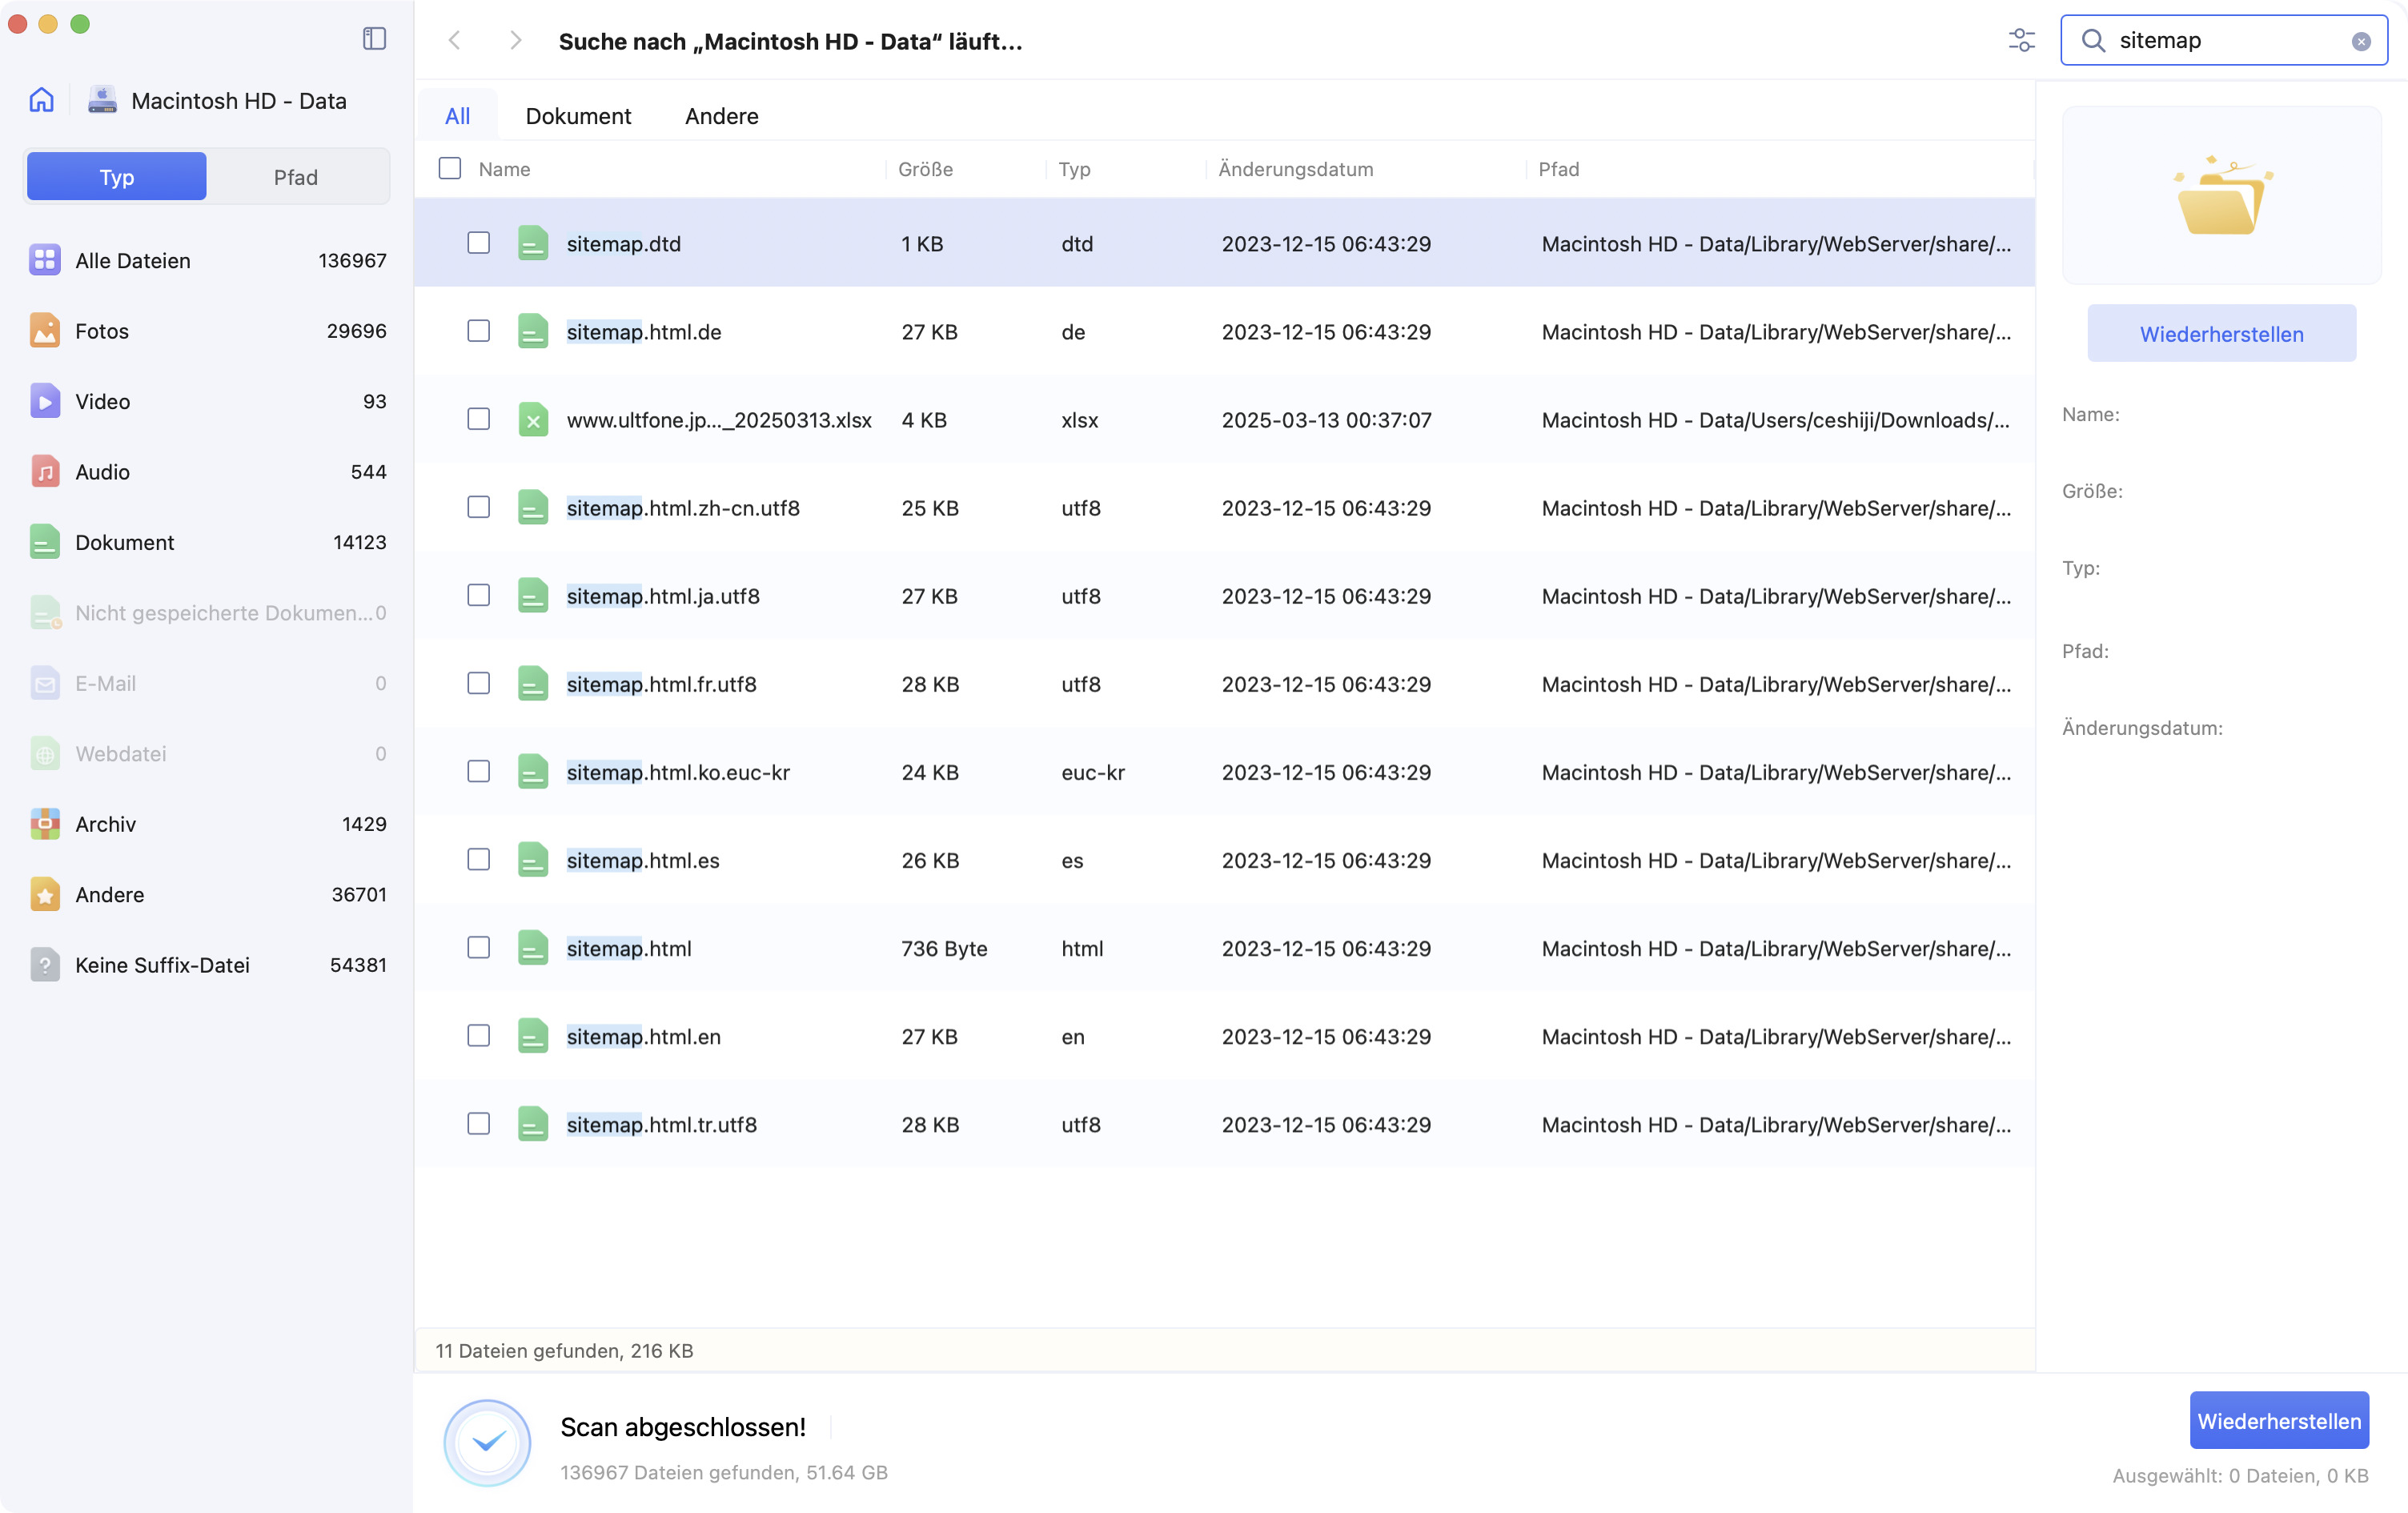Open the Video category
2408x1513 pixels.
coord(102,401)
